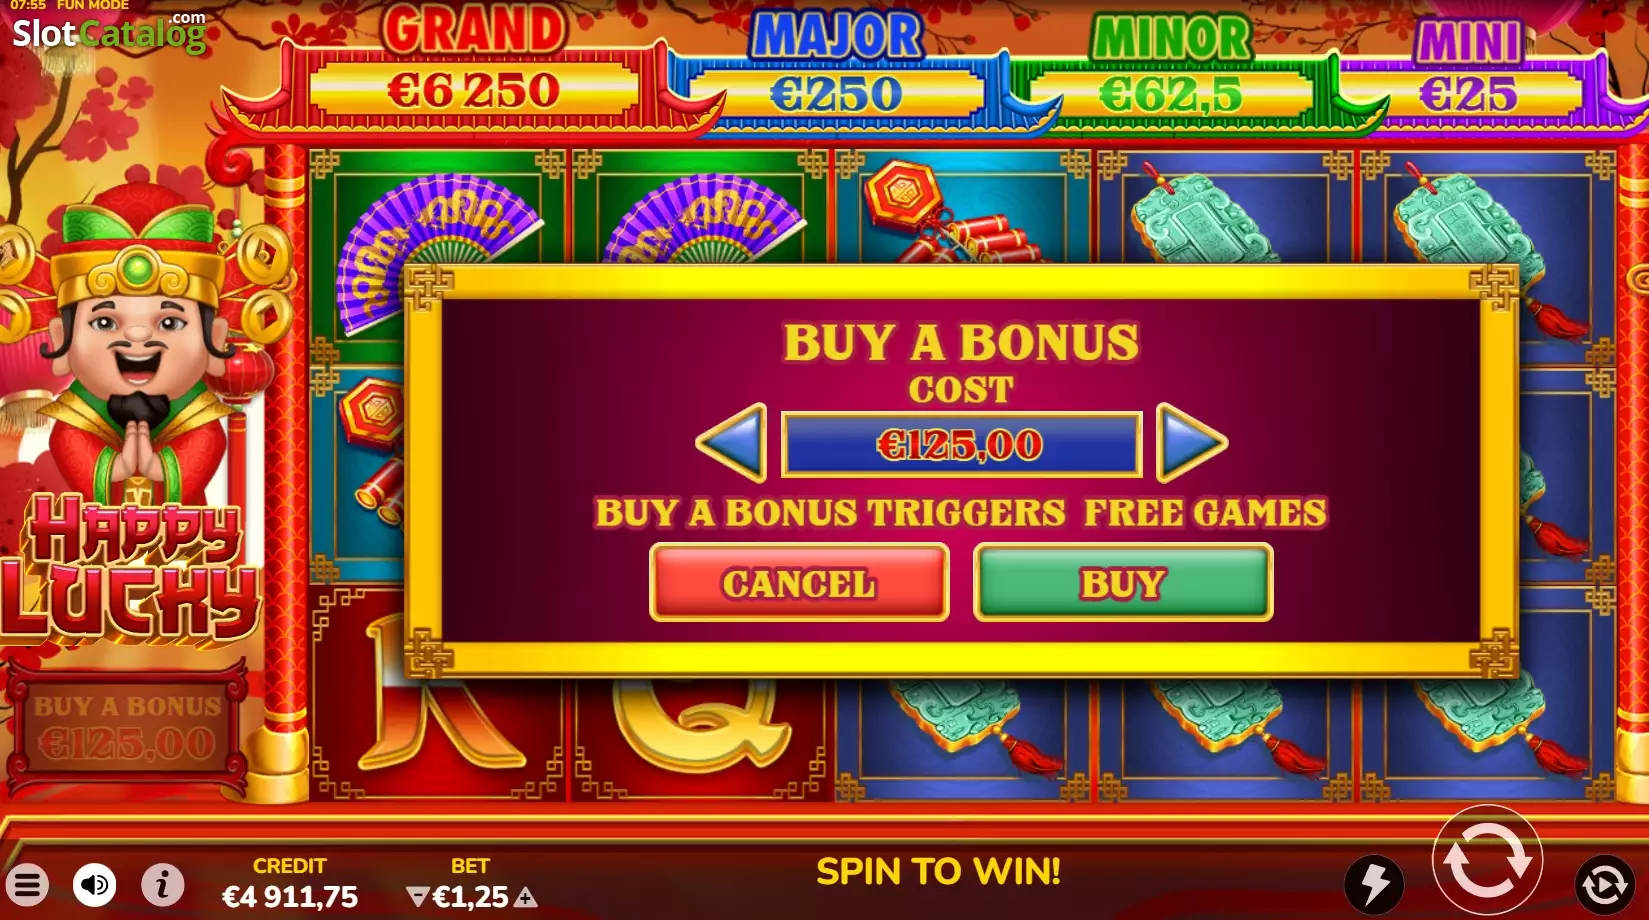The image size is (1649, 920).
Task: Lower bonus cost with left arrow
Action: pos(732,443)
